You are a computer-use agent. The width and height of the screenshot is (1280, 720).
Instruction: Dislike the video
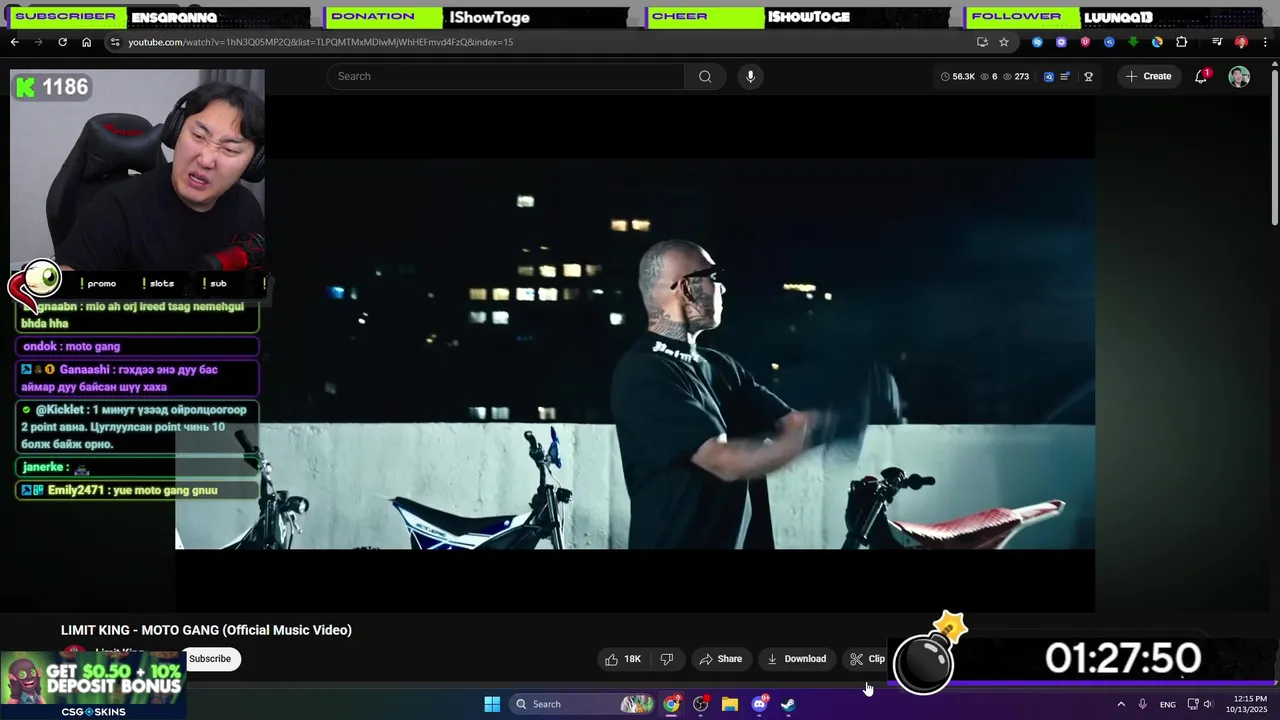point(667,659)
